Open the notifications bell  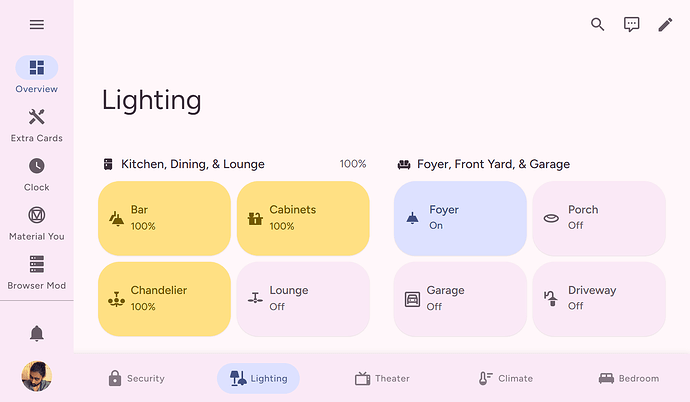pyautogui.click(x=37, y=333)
